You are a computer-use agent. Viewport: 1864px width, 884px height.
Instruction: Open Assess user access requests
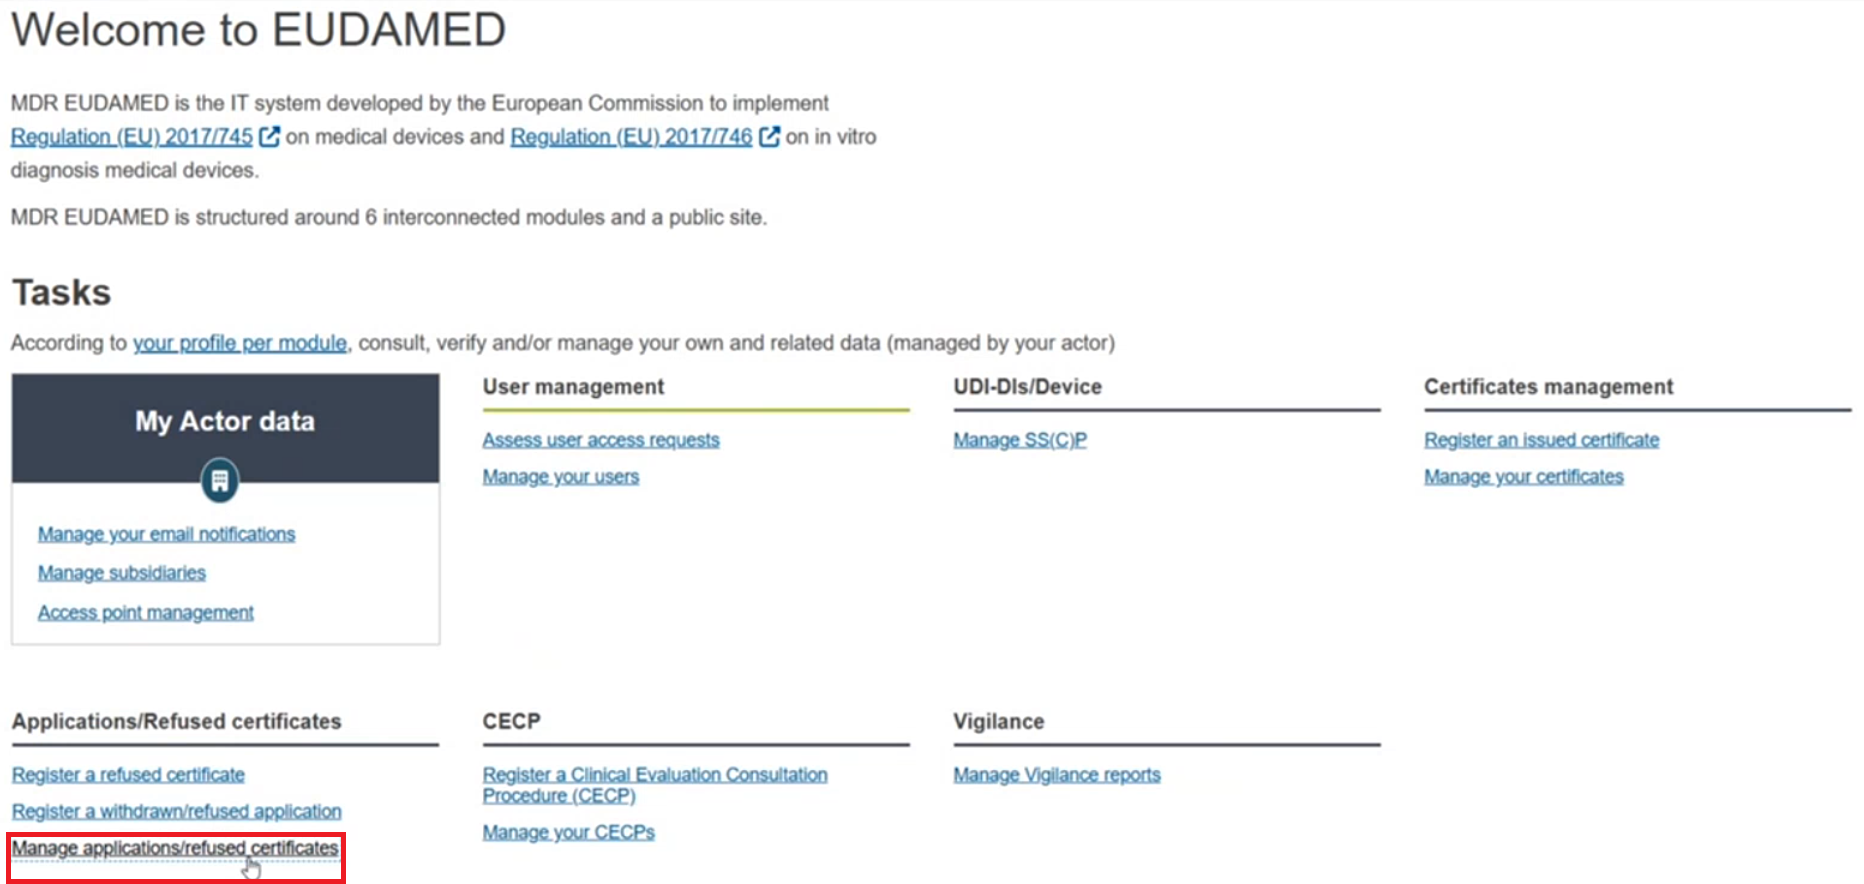pyautogui.click(x=601, y=440)
